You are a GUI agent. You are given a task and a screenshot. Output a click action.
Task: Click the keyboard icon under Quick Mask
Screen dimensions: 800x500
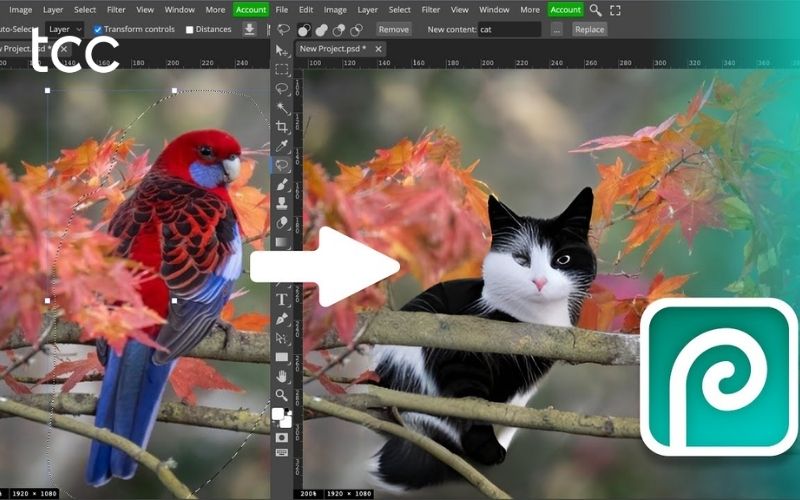pyautogui.click(x=282, y=453)
